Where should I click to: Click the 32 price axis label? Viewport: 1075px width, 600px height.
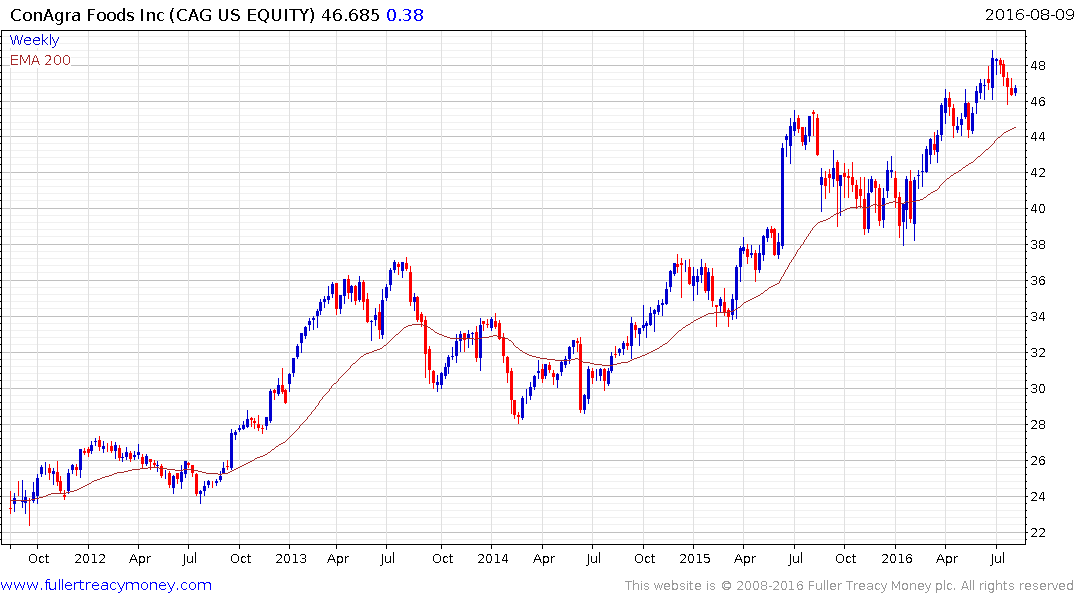(1037, 353)
